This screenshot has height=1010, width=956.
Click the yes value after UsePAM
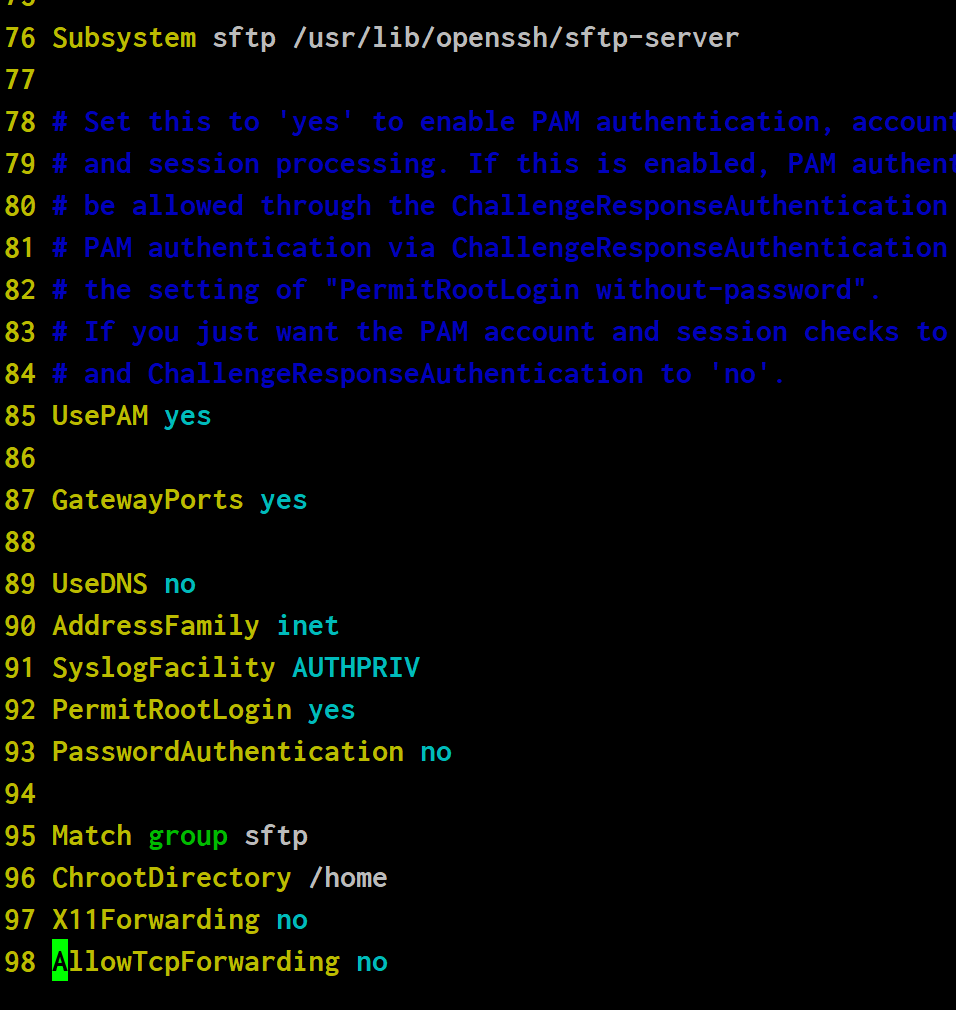pos(188,416)
